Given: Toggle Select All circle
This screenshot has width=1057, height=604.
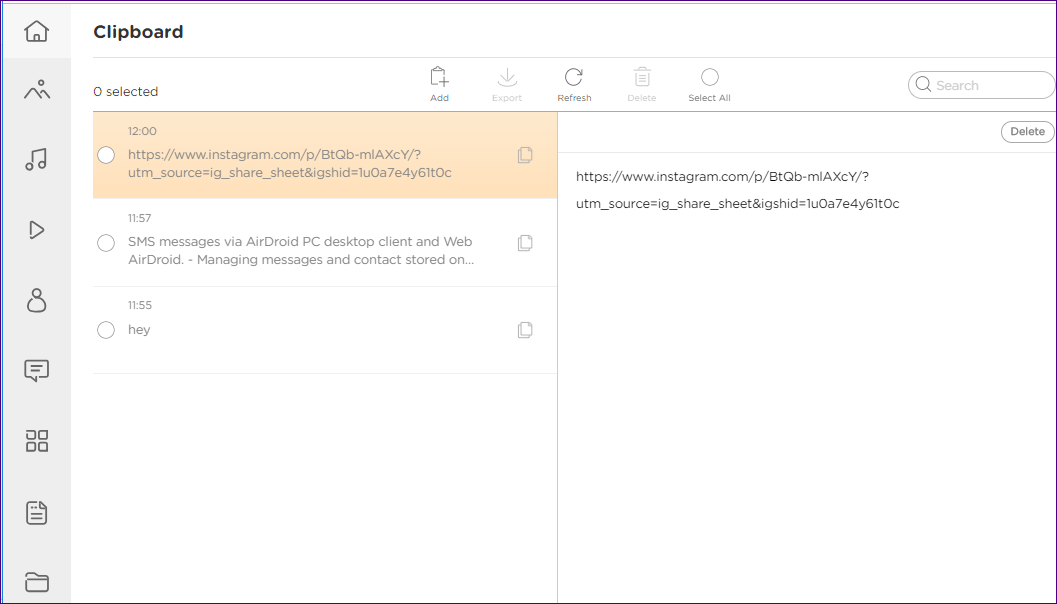Looking at the screenshot, I should (x=709, y=77).
